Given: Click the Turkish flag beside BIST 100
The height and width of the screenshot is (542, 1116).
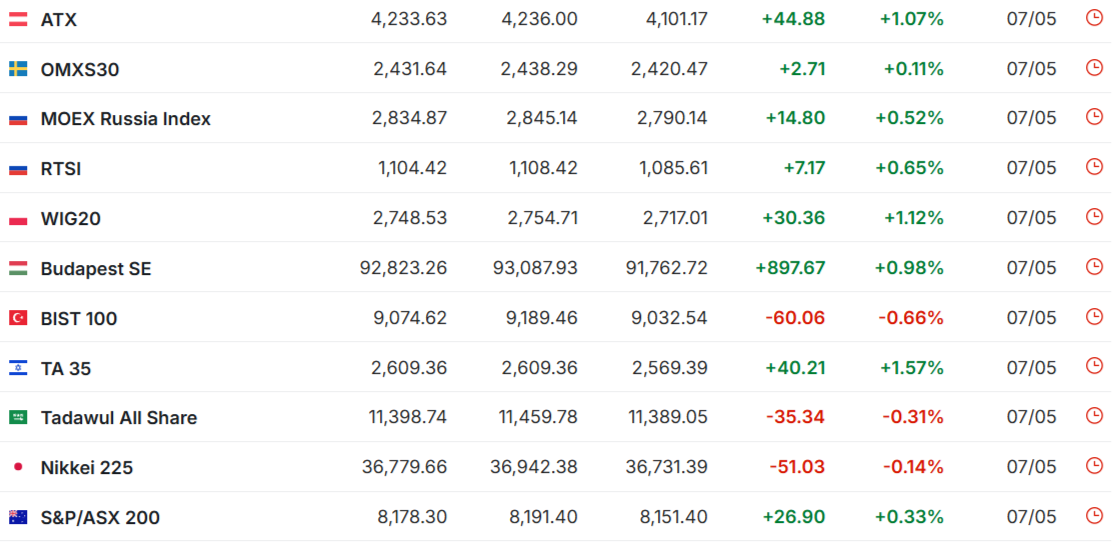Looking at the screenshot, I should (18, 318).
